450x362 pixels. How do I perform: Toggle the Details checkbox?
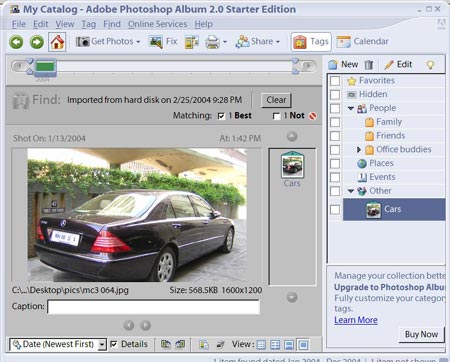coord(114,344)
